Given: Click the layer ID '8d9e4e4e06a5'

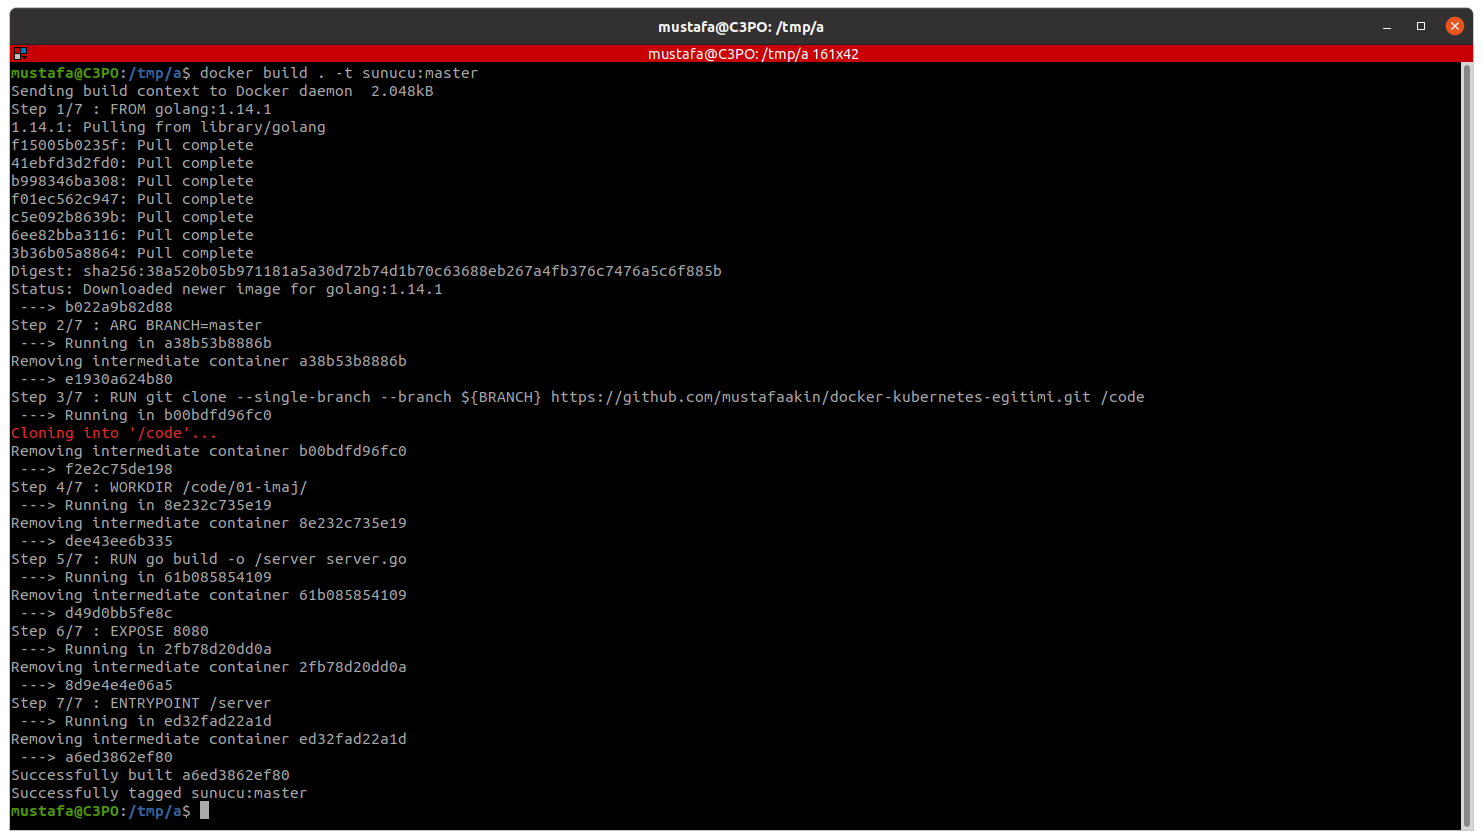Looking at the screenshot, I should 119,685.
